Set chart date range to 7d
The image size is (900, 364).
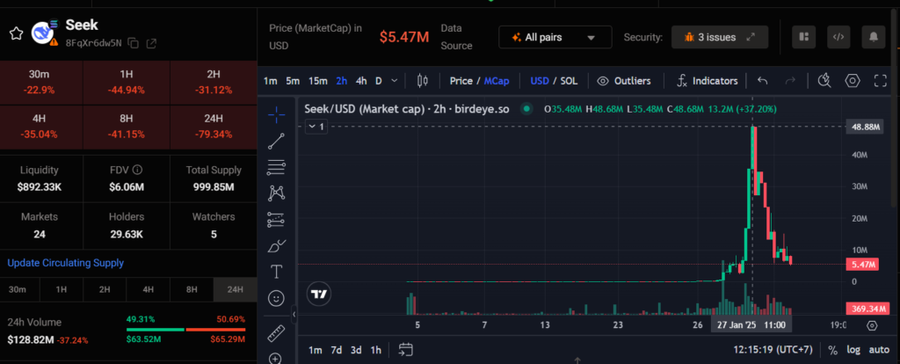click(x=336, y=350)
